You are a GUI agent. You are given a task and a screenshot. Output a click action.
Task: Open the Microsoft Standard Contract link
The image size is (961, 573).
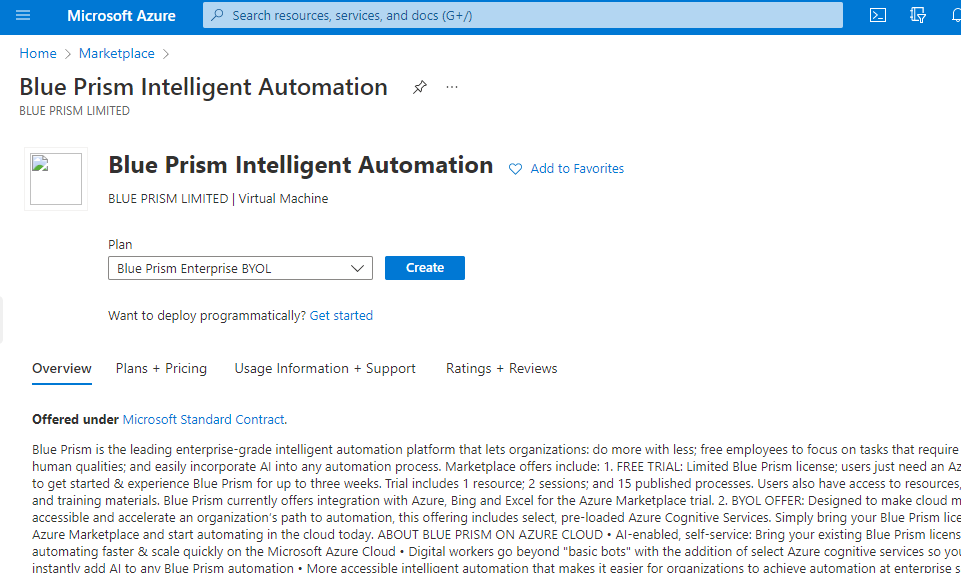click(x=204, y=420)
